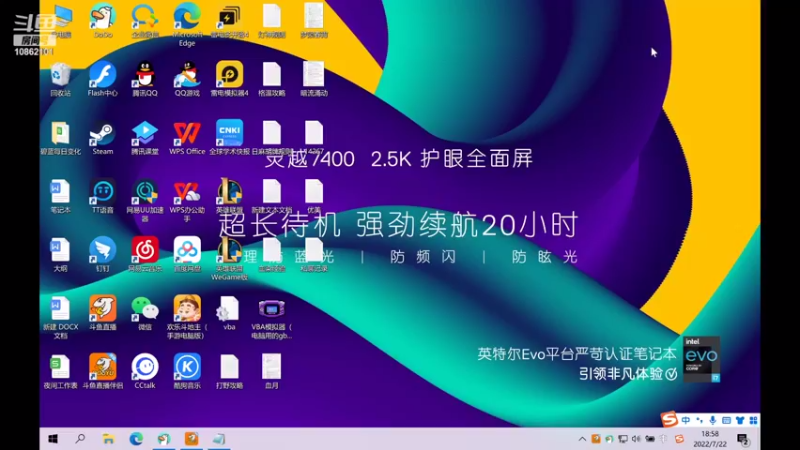Open Sogou soft keyboard icon
This screenshot has width=800, height=450.
[x=726, y=420]
